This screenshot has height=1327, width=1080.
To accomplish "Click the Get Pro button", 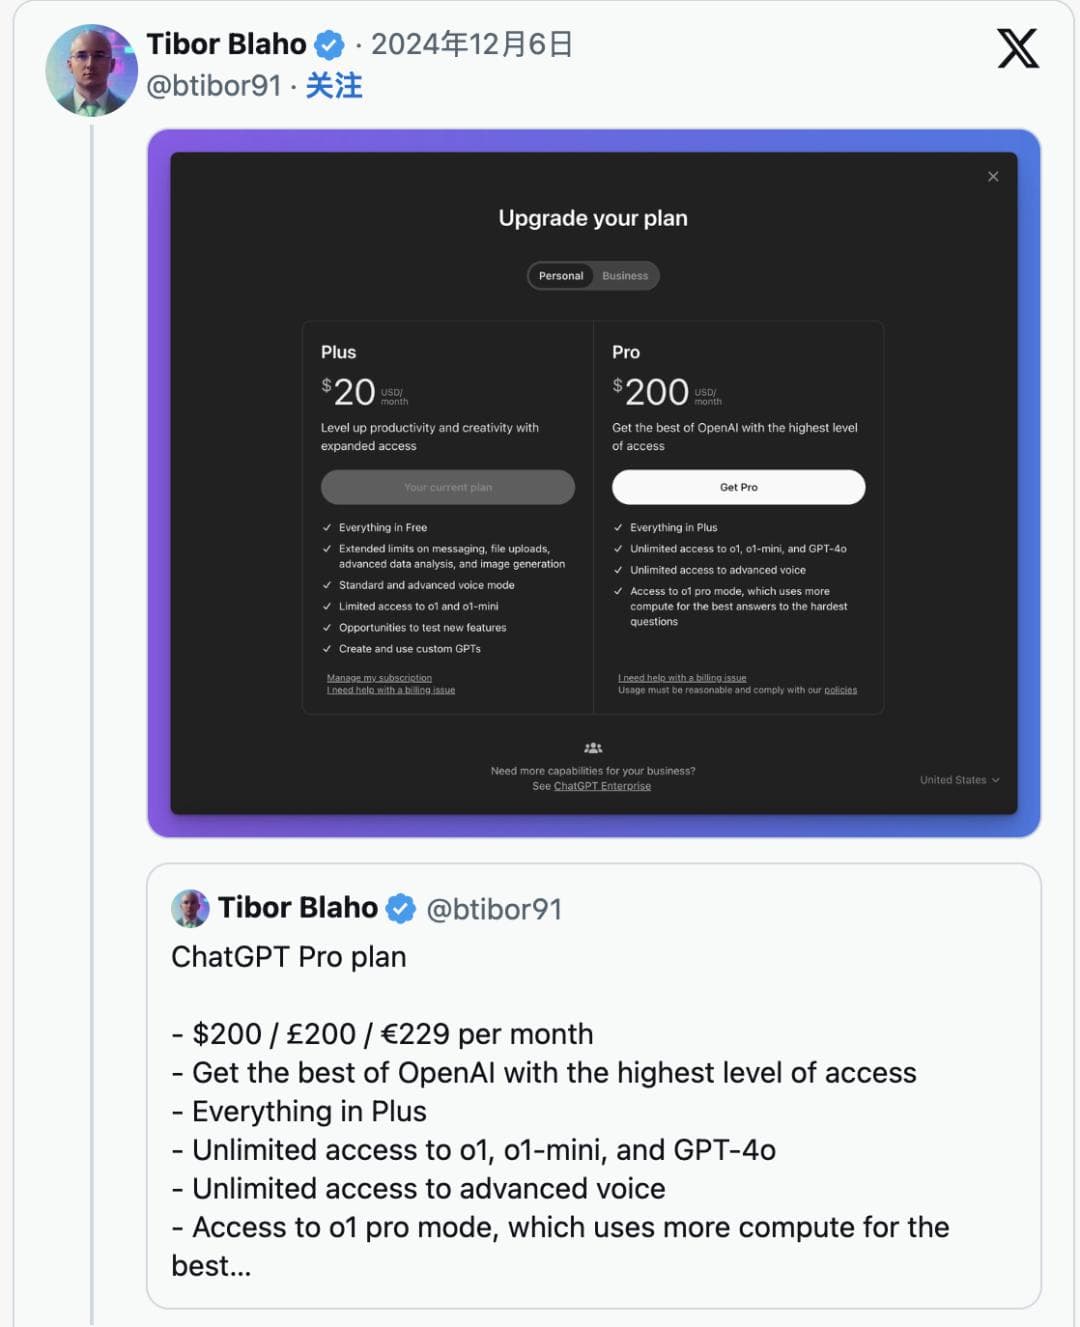I will pyautogui.click(x=738, y=487).
